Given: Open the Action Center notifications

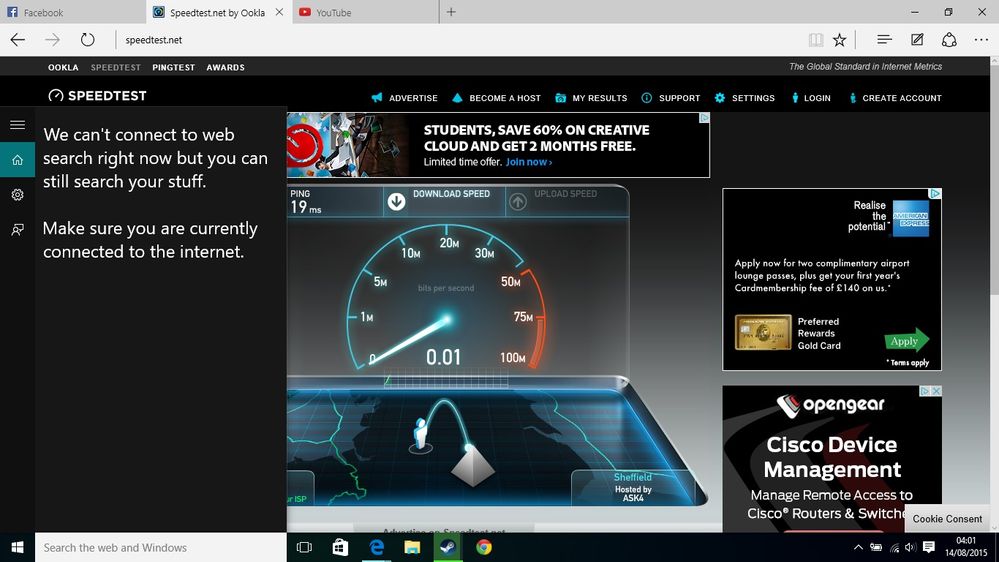Looking at the screenshot, I should coord(929,547).
